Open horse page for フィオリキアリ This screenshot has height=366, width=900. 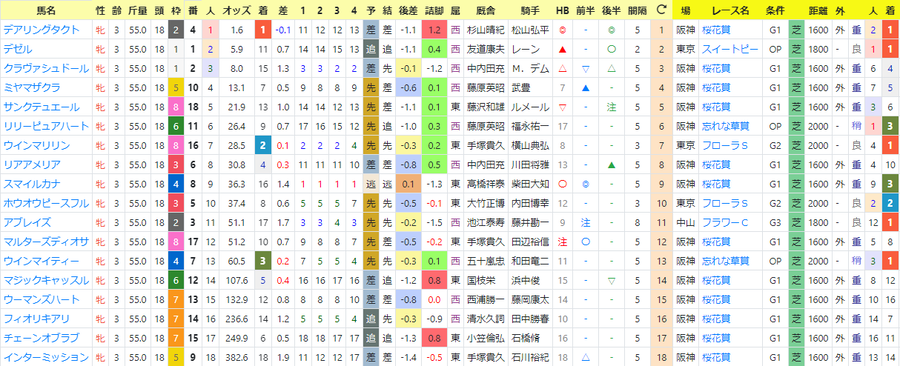click(36, 319)
